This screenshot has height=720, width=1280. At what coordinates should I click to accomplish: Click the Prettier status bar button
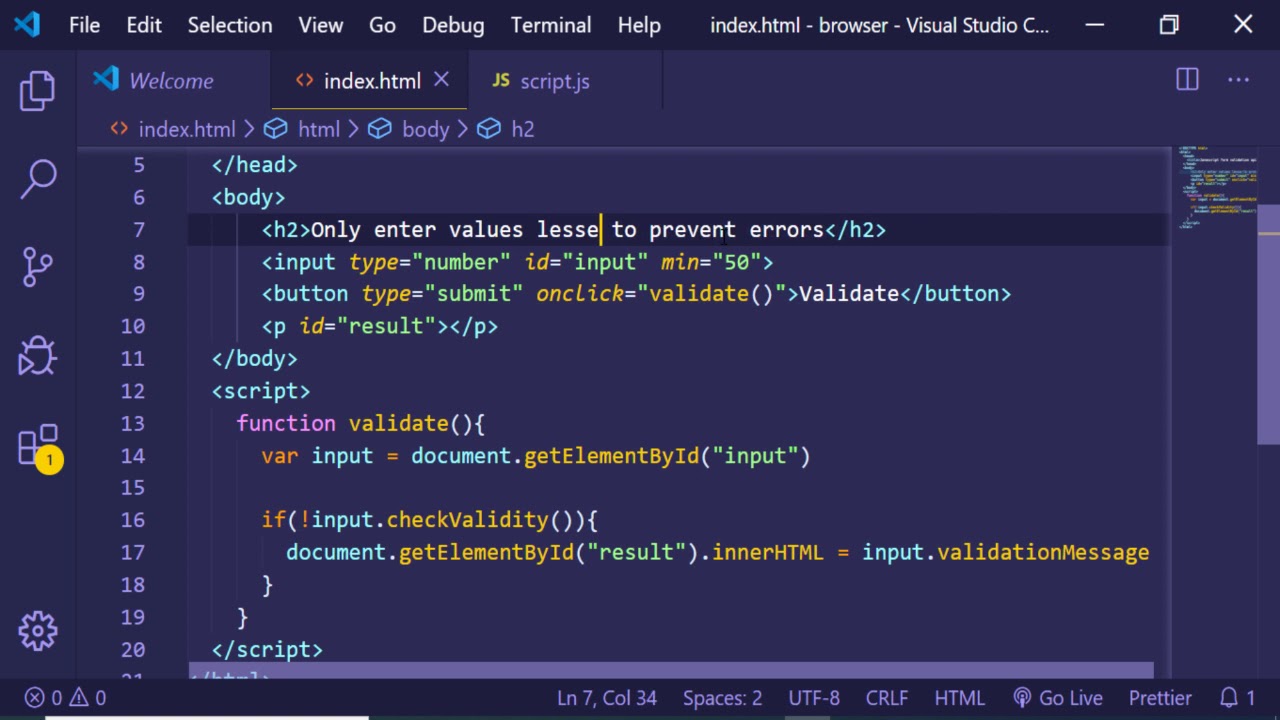(1160, 698)
